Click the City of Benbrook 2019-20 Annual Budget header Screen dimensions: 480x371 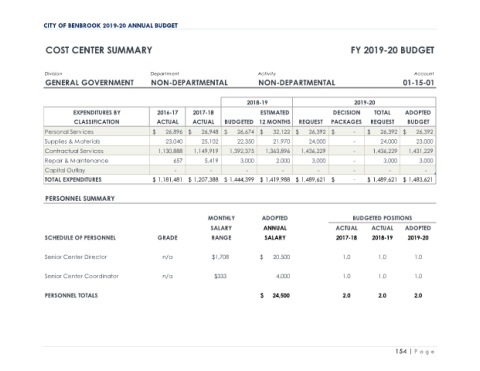[111, 26]
